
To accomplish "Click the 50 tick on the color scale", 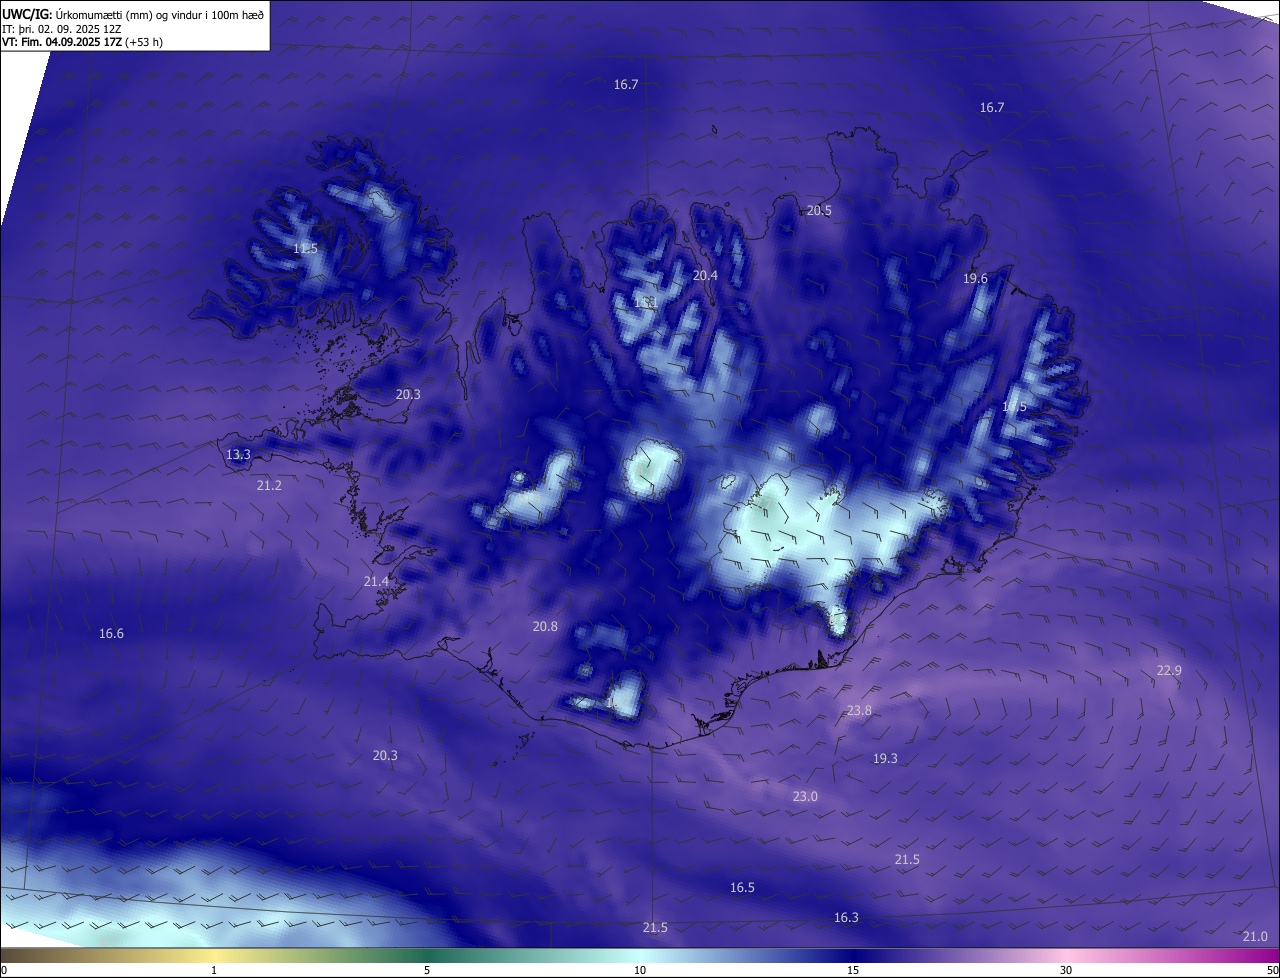I will click(1272, 971).
